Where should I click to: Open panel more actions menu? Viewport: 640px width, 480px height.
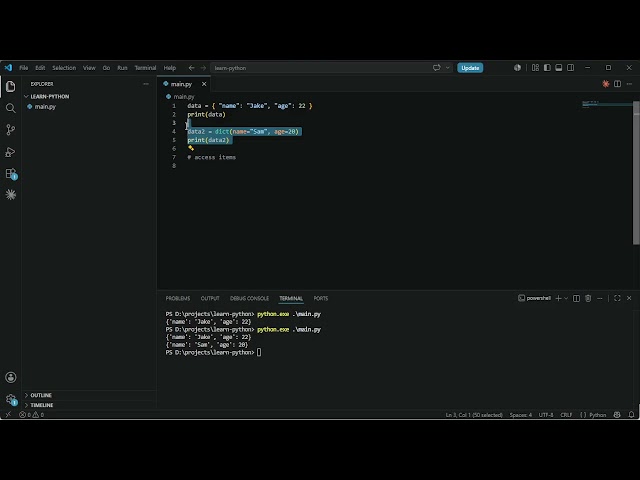click(x=600, y=298)
